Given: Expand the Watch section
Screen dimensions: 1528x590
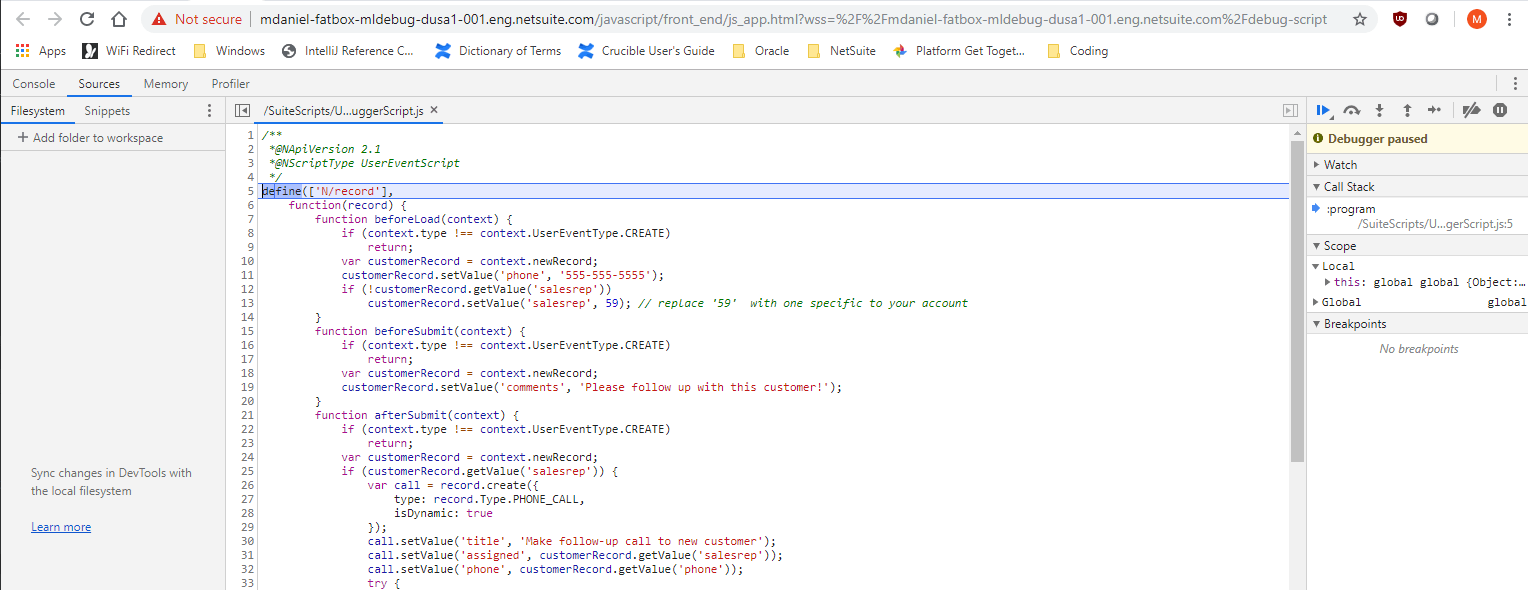Looking at the screenshot, I should (x=1417, y=165).
